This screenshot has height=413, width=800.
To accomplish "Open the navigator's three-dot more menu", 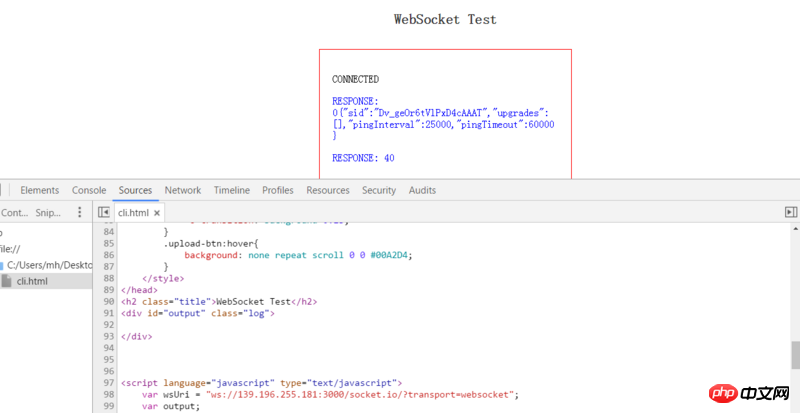I will 79,212.
